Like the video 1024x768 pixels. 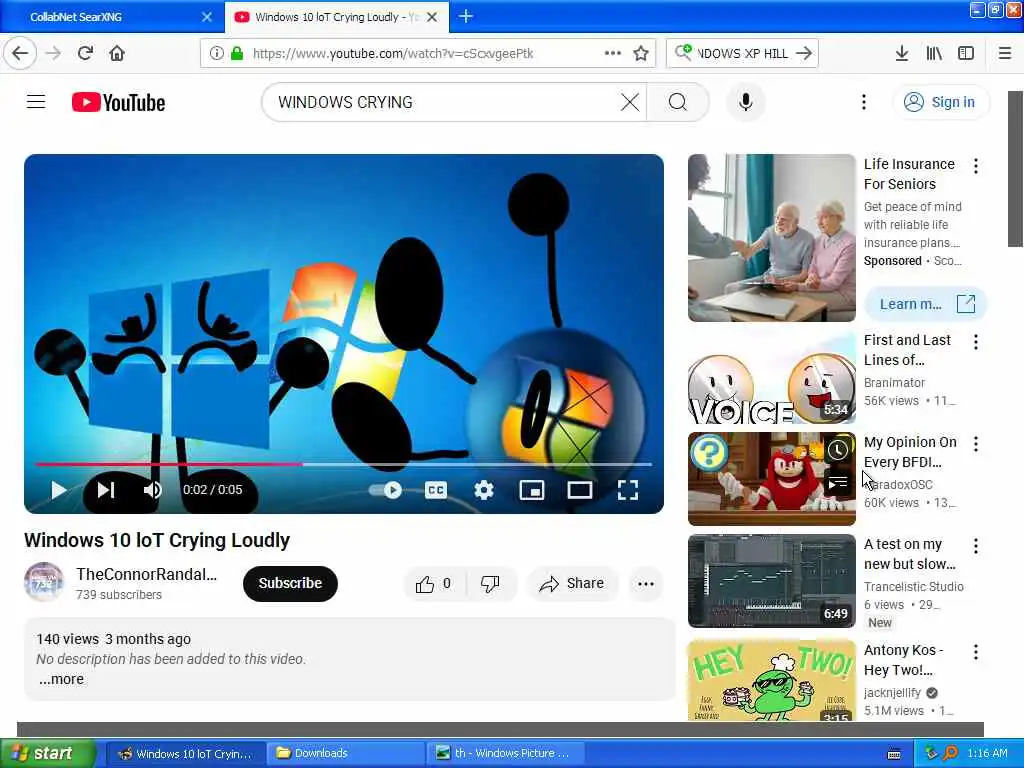(x=434, y=583)
